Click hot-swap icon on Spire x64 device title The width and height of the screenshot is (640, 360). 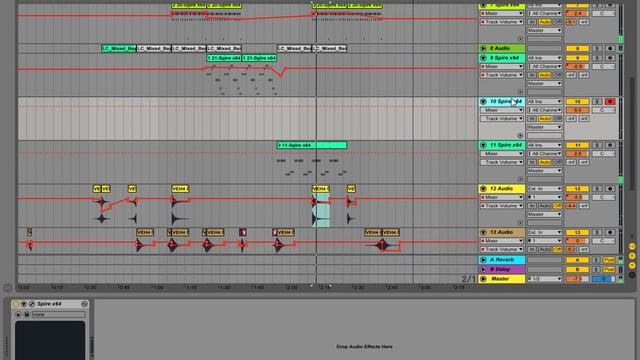(84, 304)
